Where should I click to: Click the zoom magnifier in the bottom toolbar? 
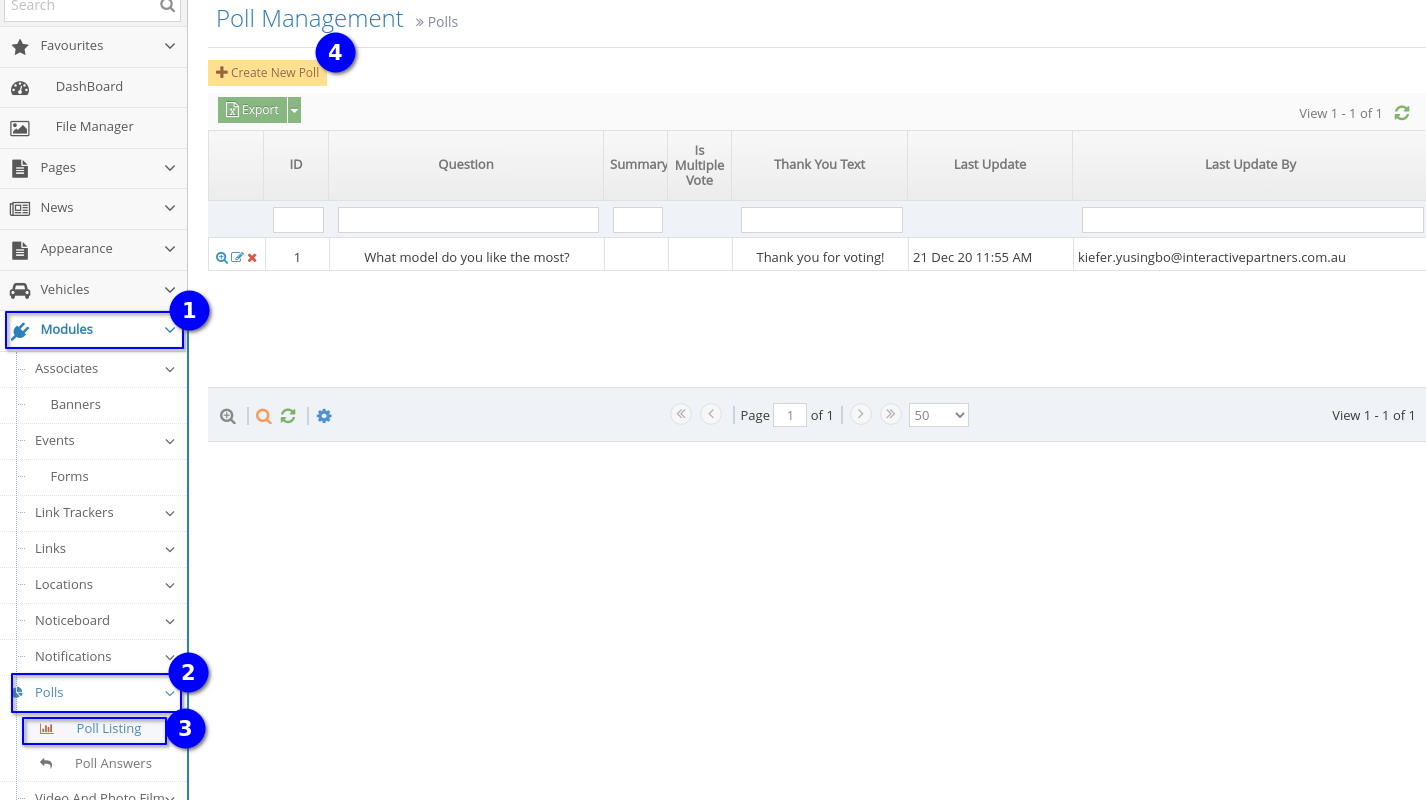[x=228, y=415]
